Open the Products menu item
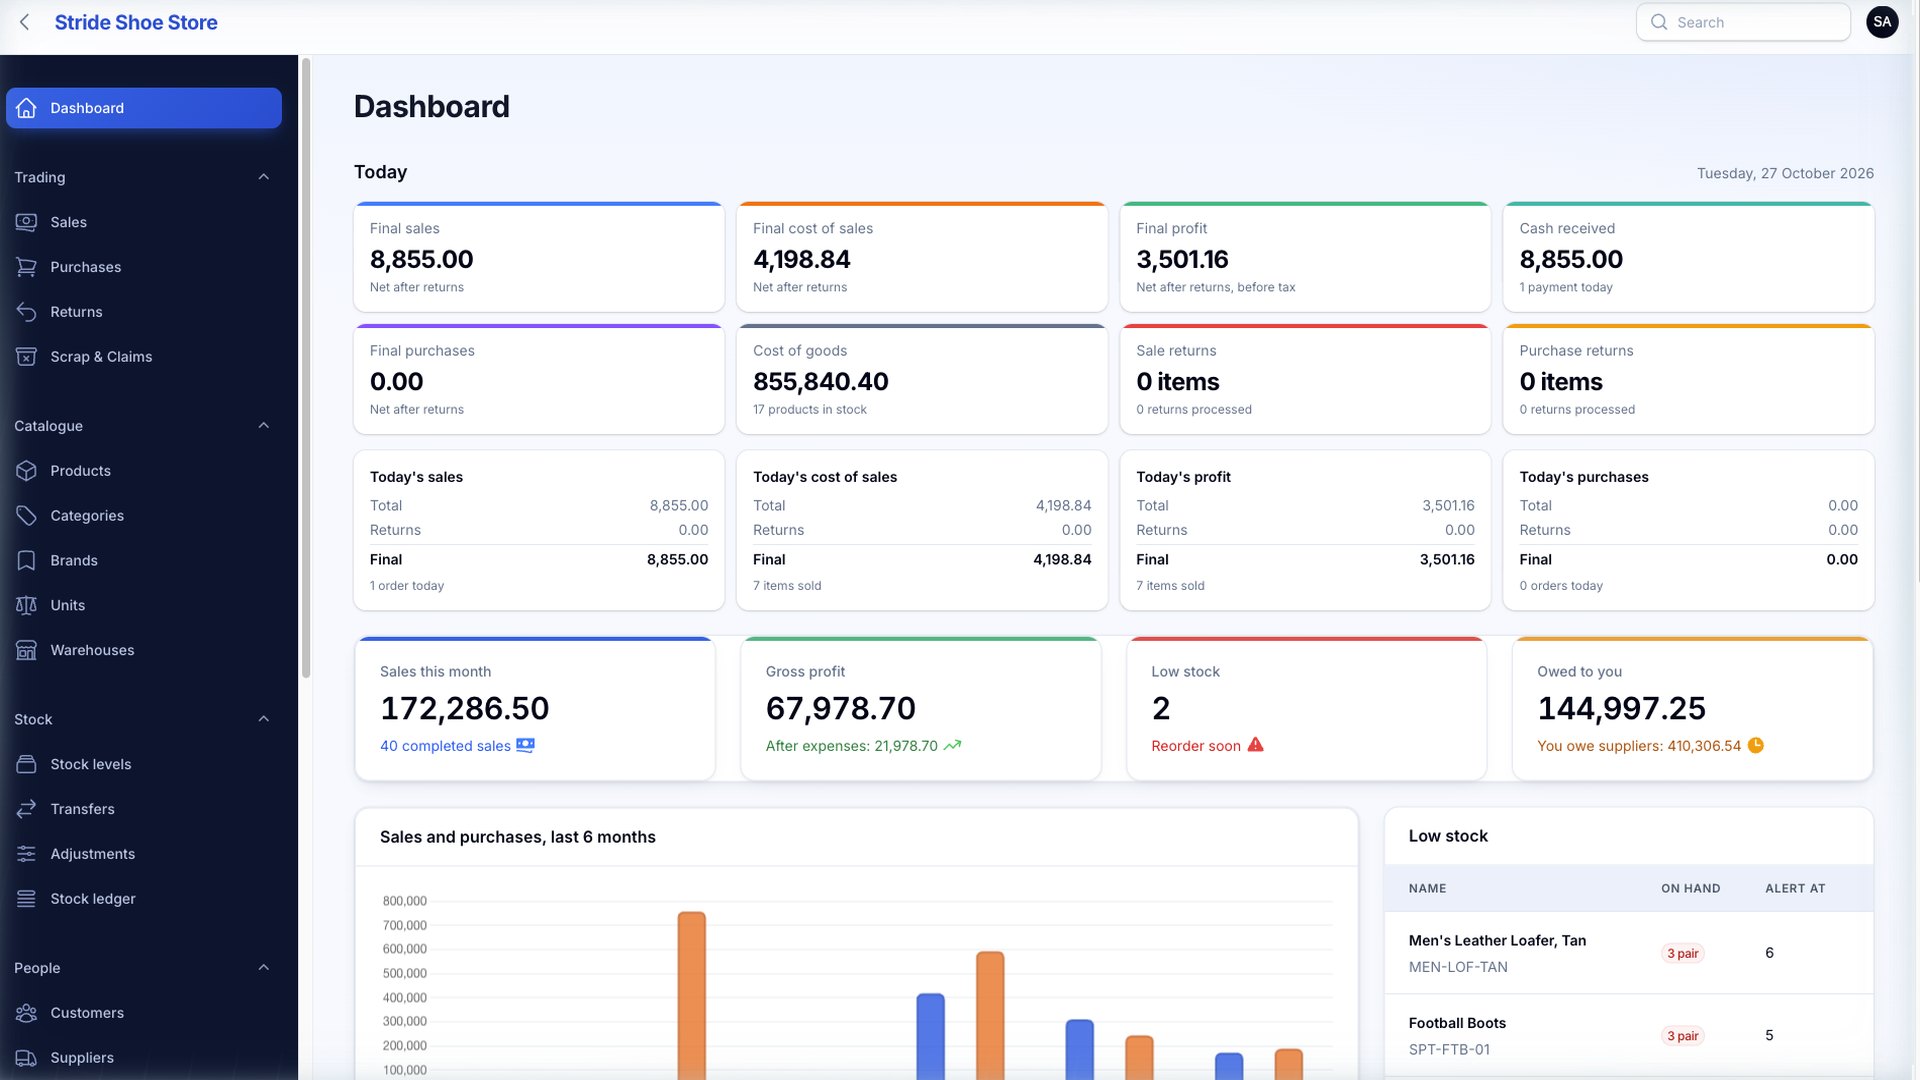 pyautogui.click(x=144, y=471)
